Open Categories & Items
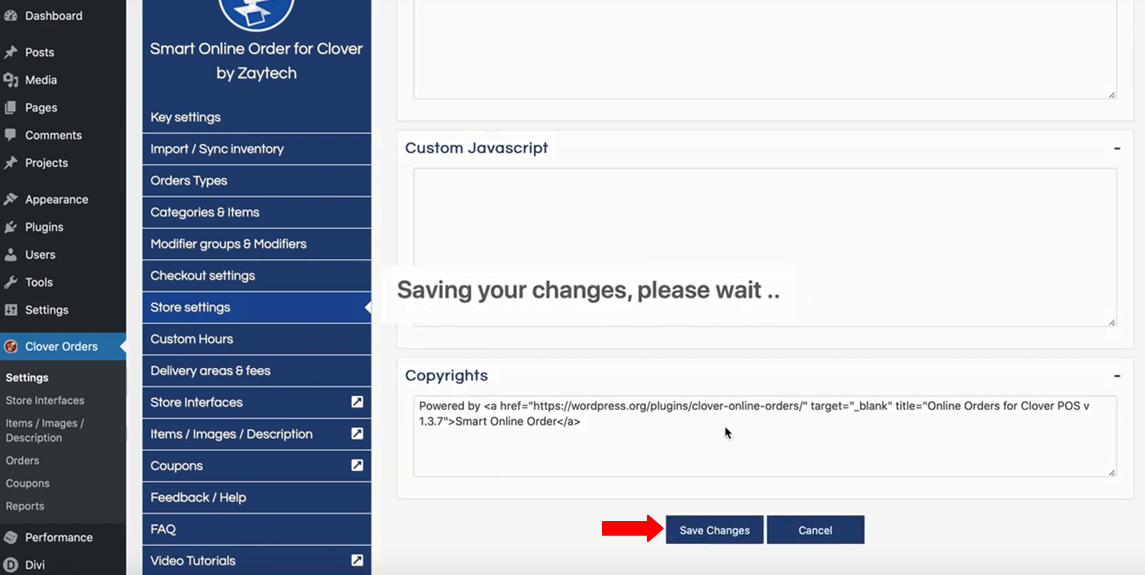Image resolution: width=1145 pixels, height=575 pixels. tap(256, 212)
